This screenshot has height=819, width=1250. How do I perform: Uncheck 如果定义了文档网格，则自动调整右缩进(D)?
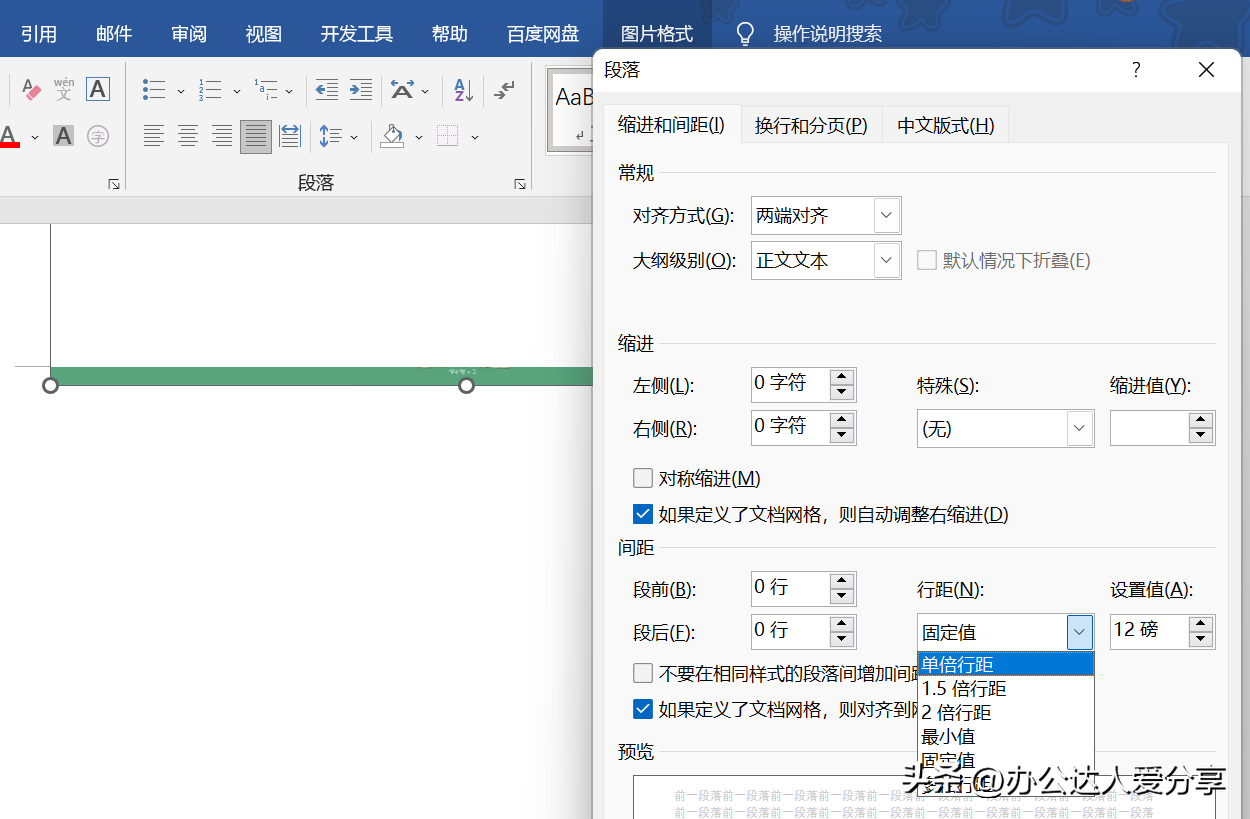click(643, 514)
